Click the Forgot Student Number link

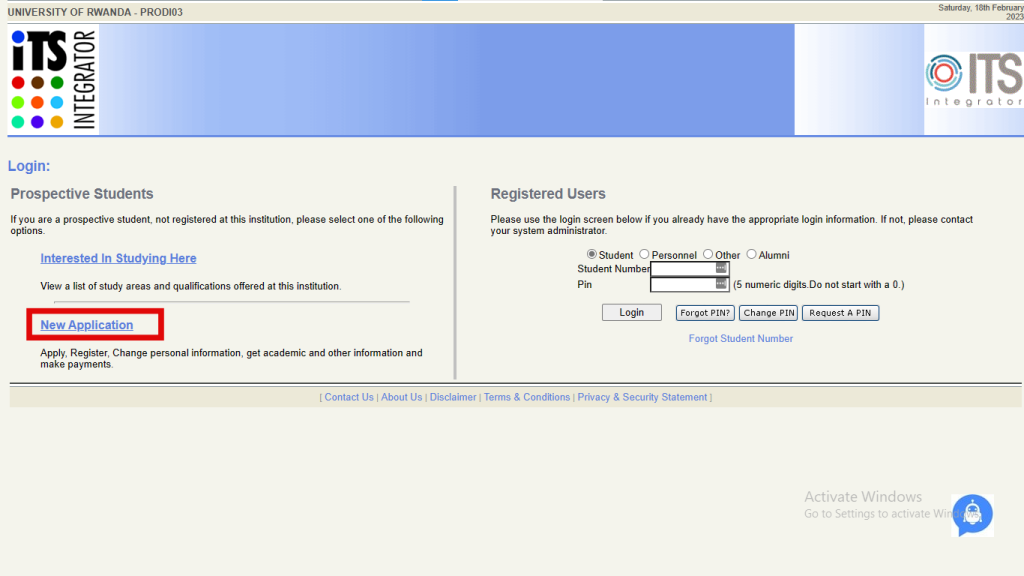(740, 338)
